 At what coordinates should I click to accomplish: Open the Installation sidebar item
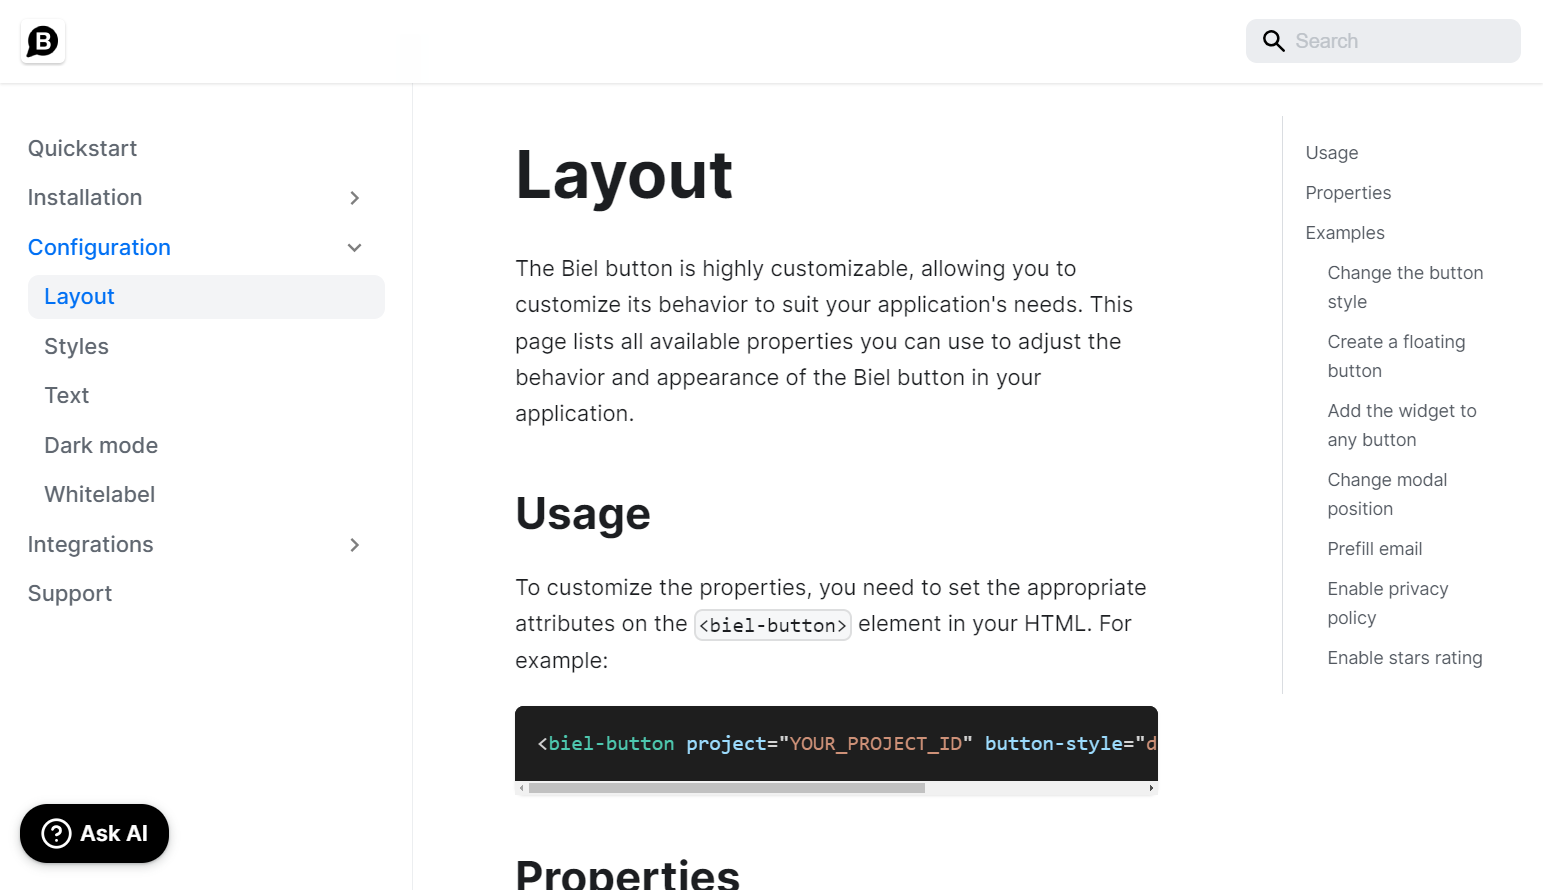pyautogui.click(x=85, y=198)
